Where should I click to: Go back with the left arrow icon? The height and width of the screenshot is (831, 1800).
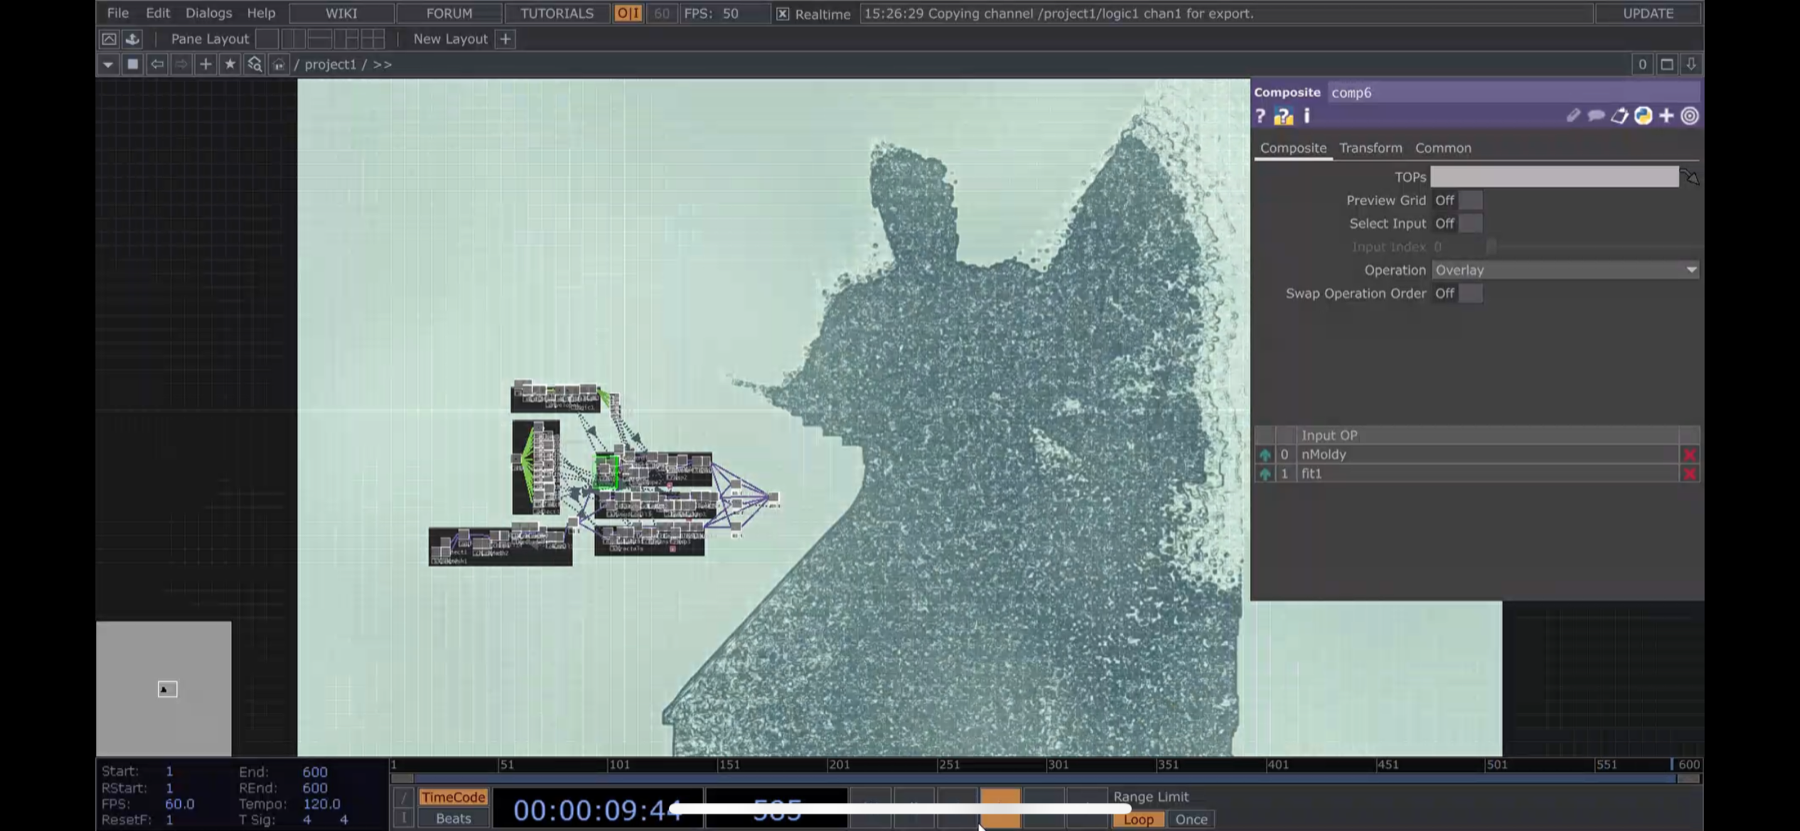click(x=157, y=64)
